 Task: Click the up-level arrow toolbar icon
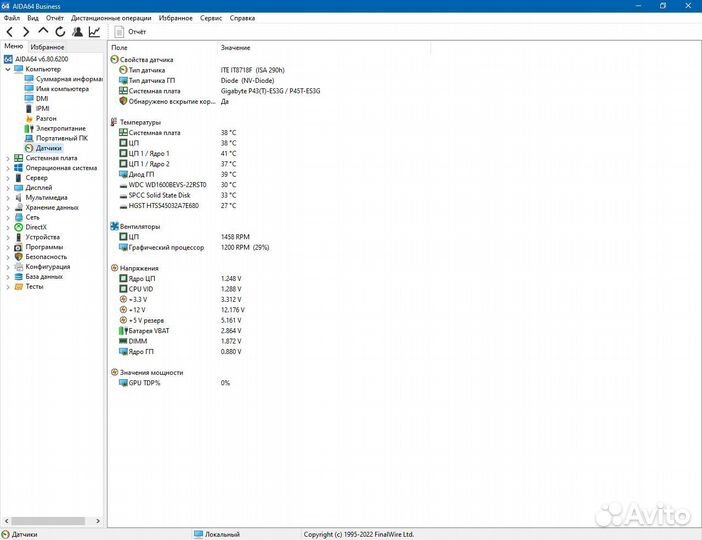[x=43, y=31]
